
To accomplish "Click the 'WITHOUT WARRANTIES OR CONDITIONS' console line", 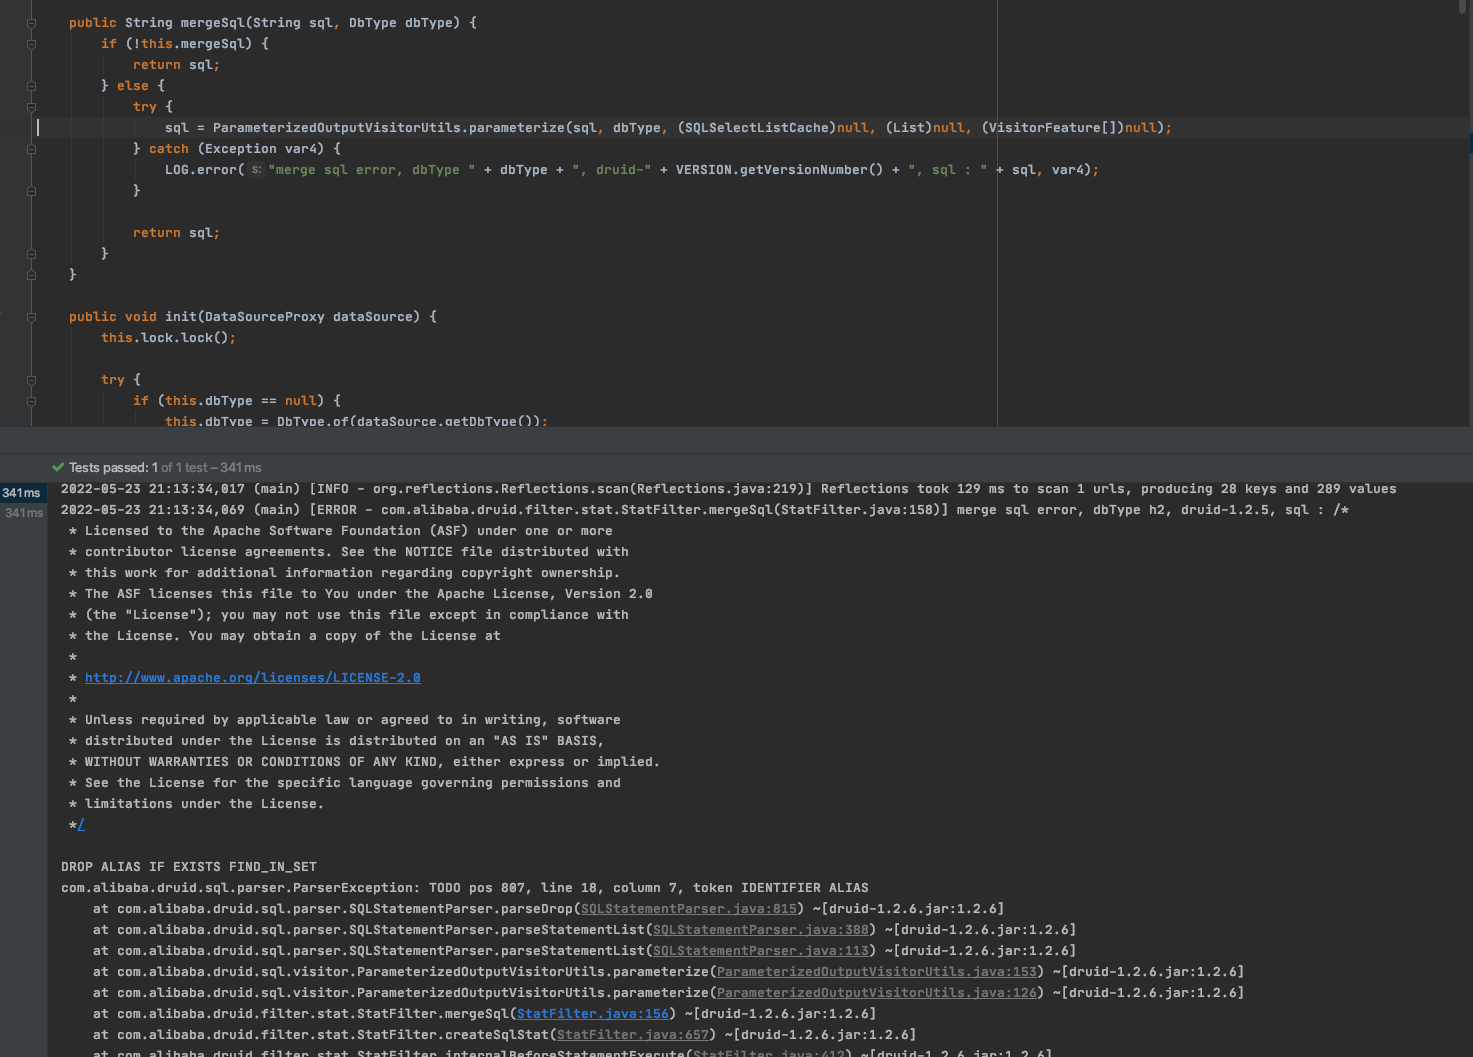I will (x=364, y=762).
